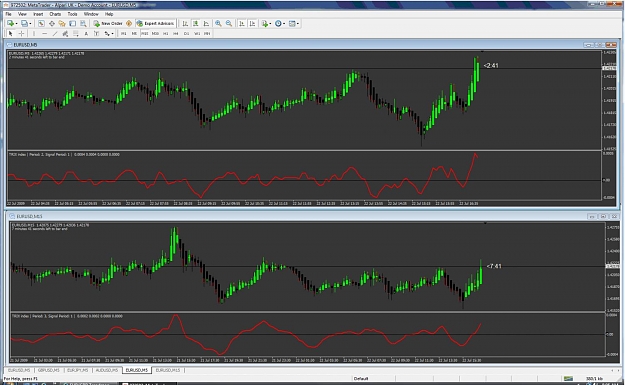Image resolution: width=625 pixels, height=385 pixels.
Task: Open the File menu
Action: tap(8, 14)
